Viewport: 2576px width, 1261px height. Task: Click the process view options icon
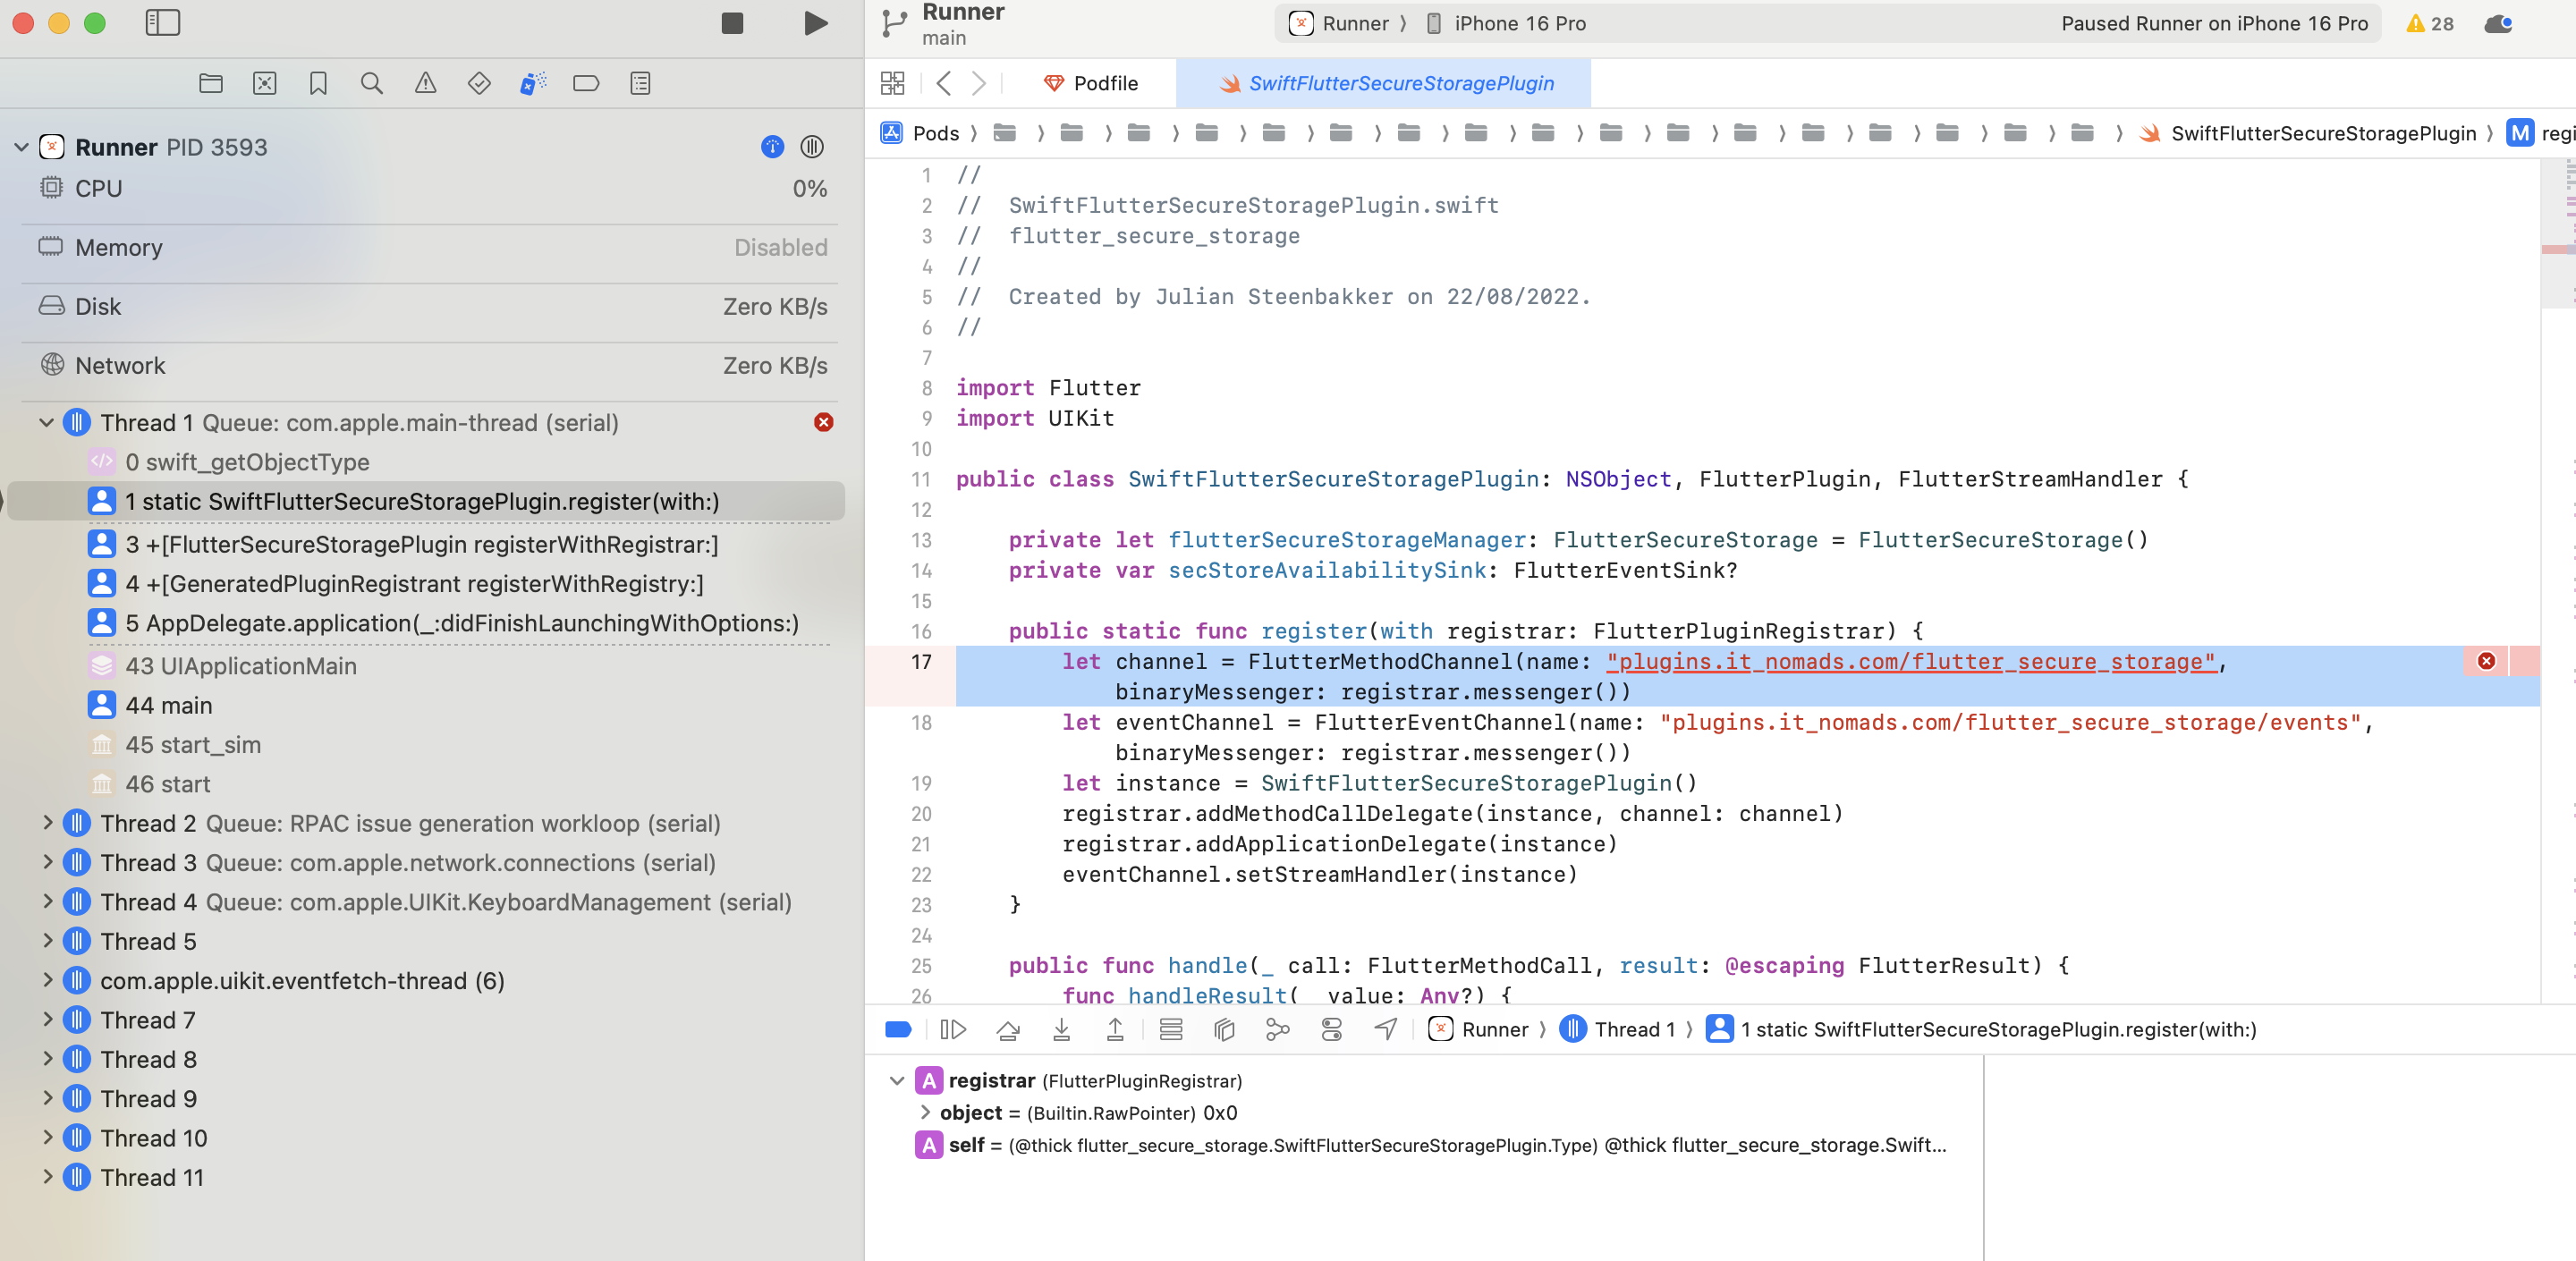click(x=812, y=147)
